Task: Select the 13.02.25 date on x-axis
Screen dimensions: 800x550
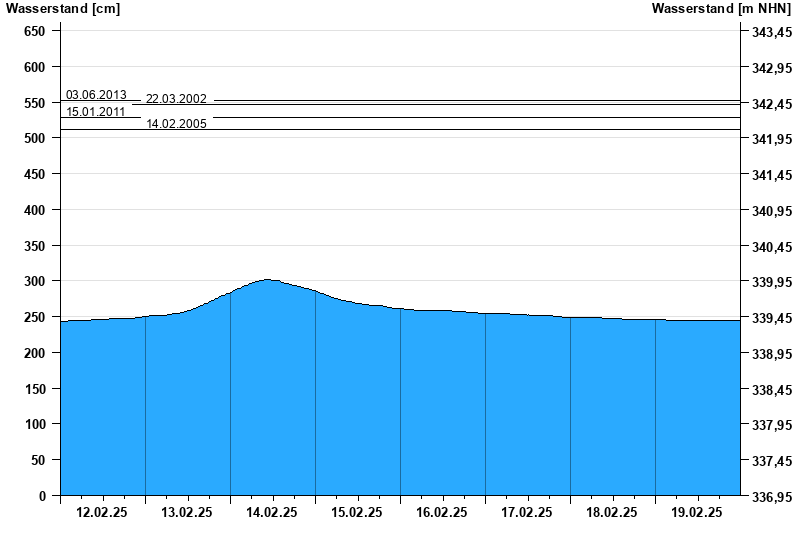Action: (x=187, y=512)
